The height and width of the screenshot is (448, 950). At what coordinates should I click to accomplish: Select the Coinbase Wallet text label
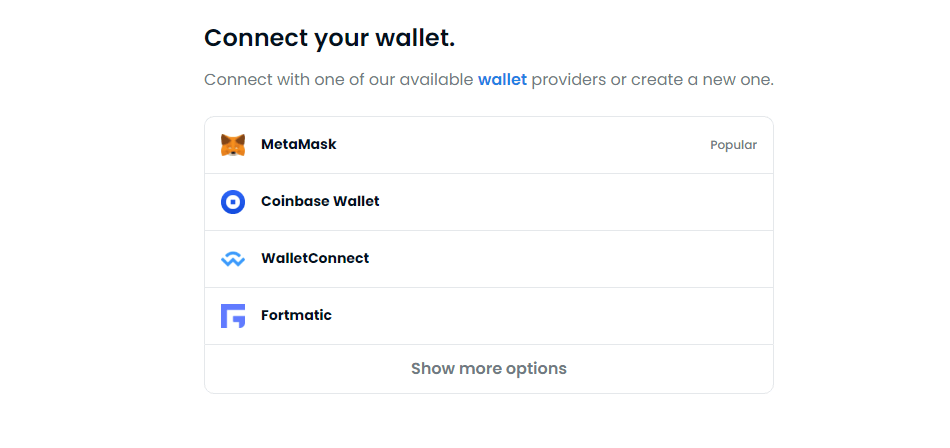[x=320, y=202]
